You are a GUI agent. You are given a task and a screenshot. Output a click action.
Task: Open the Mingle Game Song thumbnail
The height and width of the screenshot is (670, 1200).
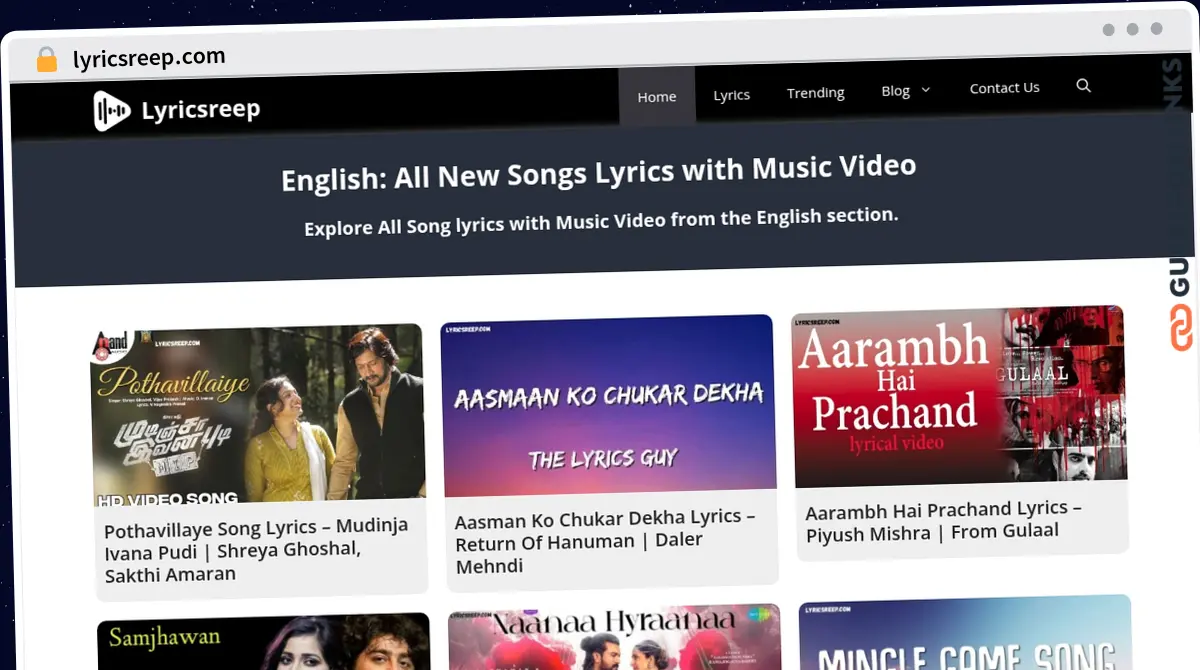(965, 632)
